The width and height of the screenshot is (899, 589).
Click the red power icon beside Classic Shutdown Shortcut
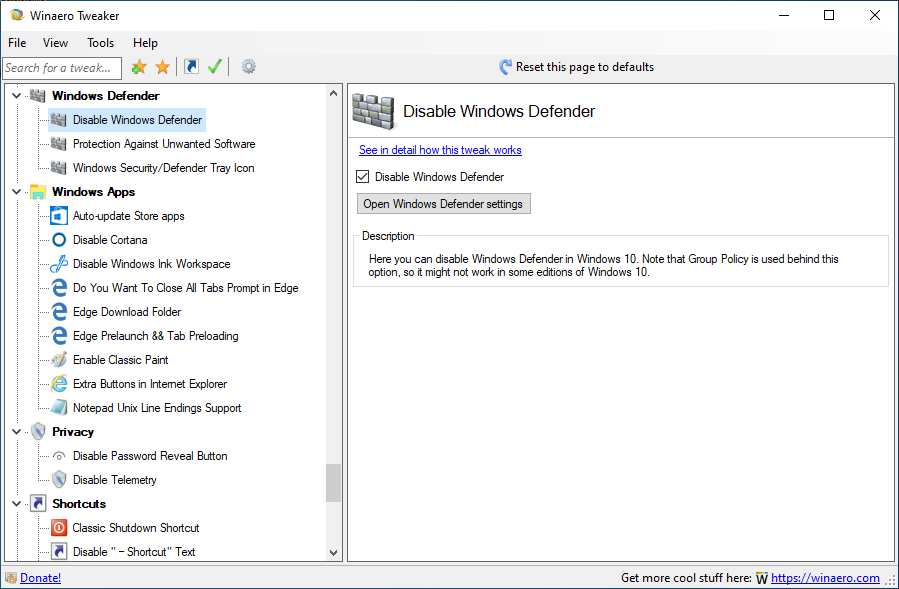(59, 528)
